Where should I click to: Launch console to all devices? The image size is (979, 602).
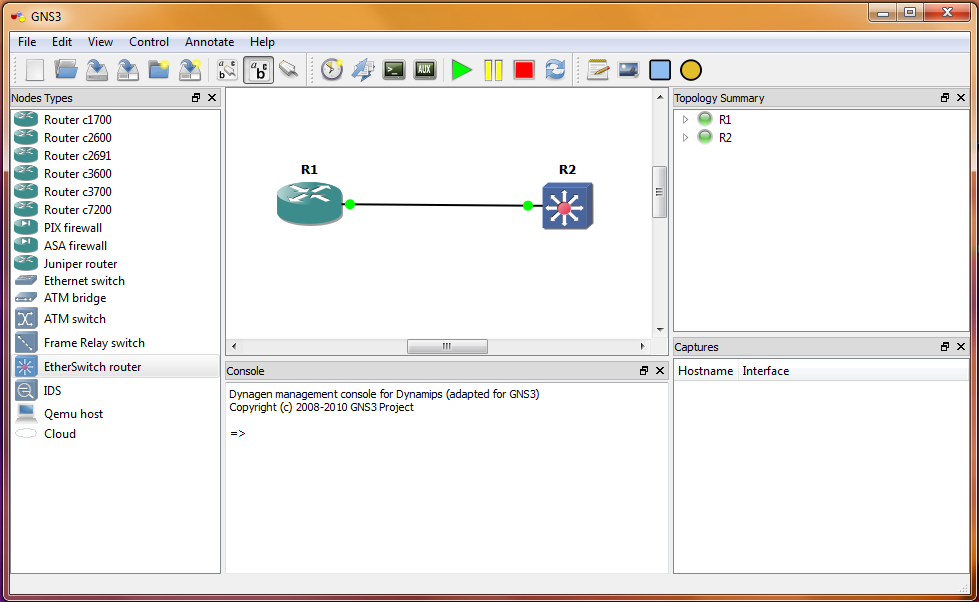click(394, 70)
